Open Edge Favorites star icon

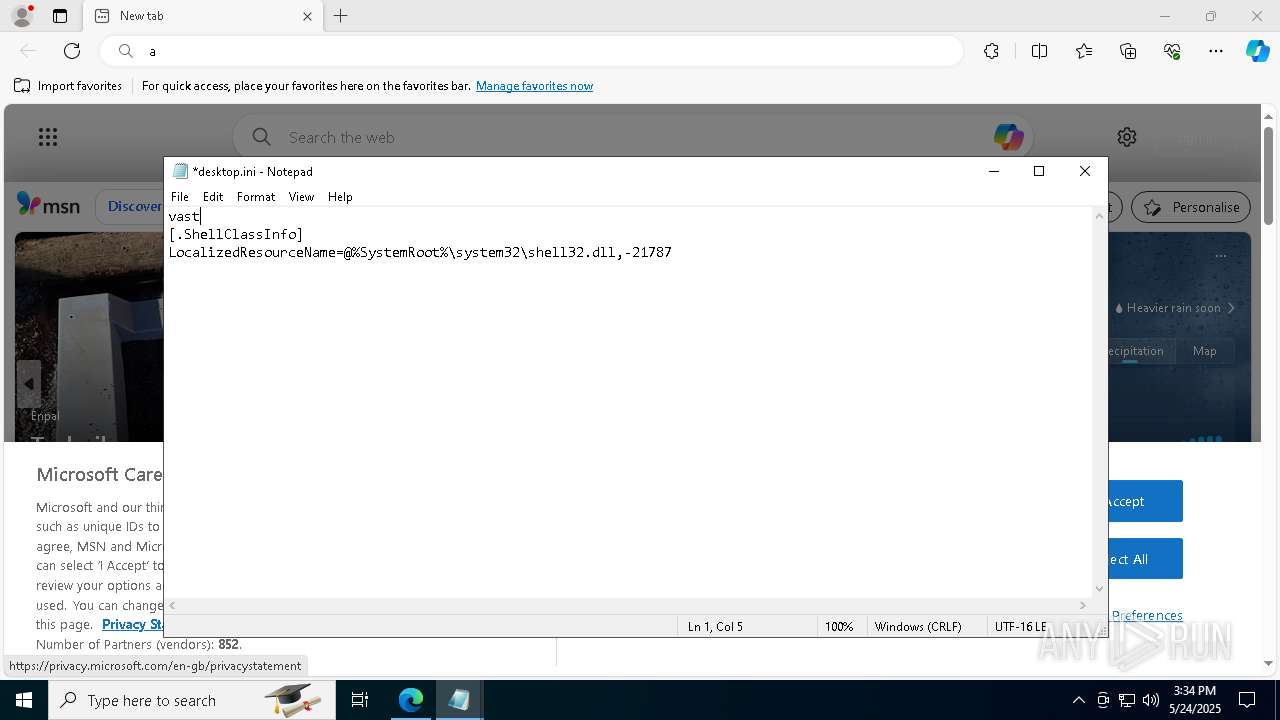[x=1084, y=51]
